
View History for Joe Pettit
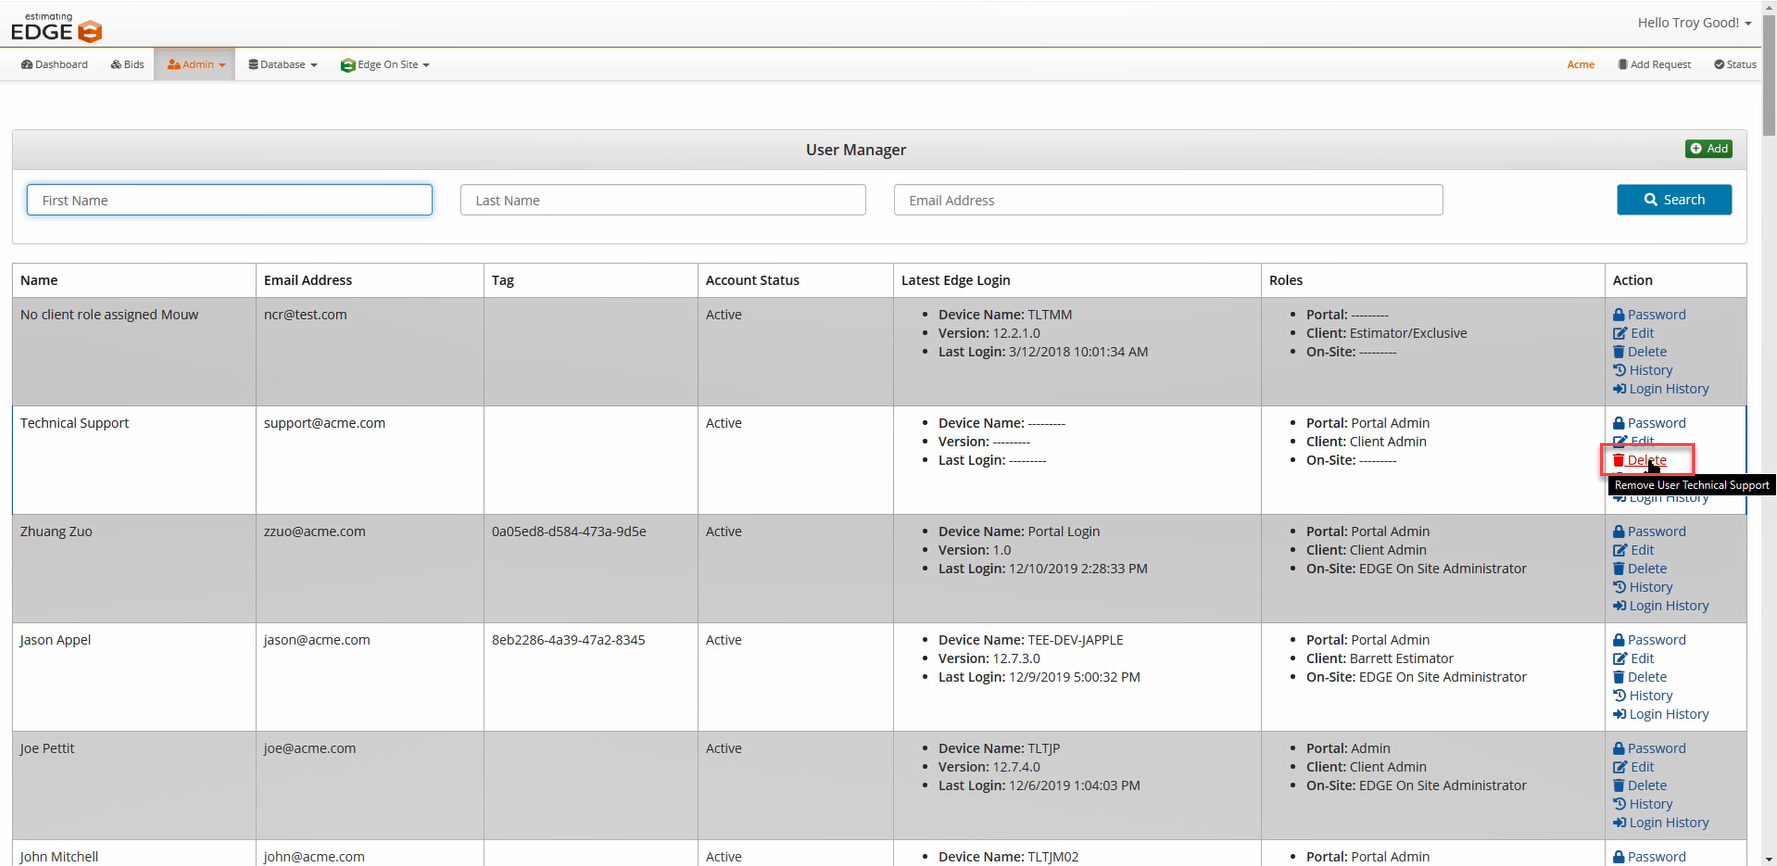[x=1642, y=804]
